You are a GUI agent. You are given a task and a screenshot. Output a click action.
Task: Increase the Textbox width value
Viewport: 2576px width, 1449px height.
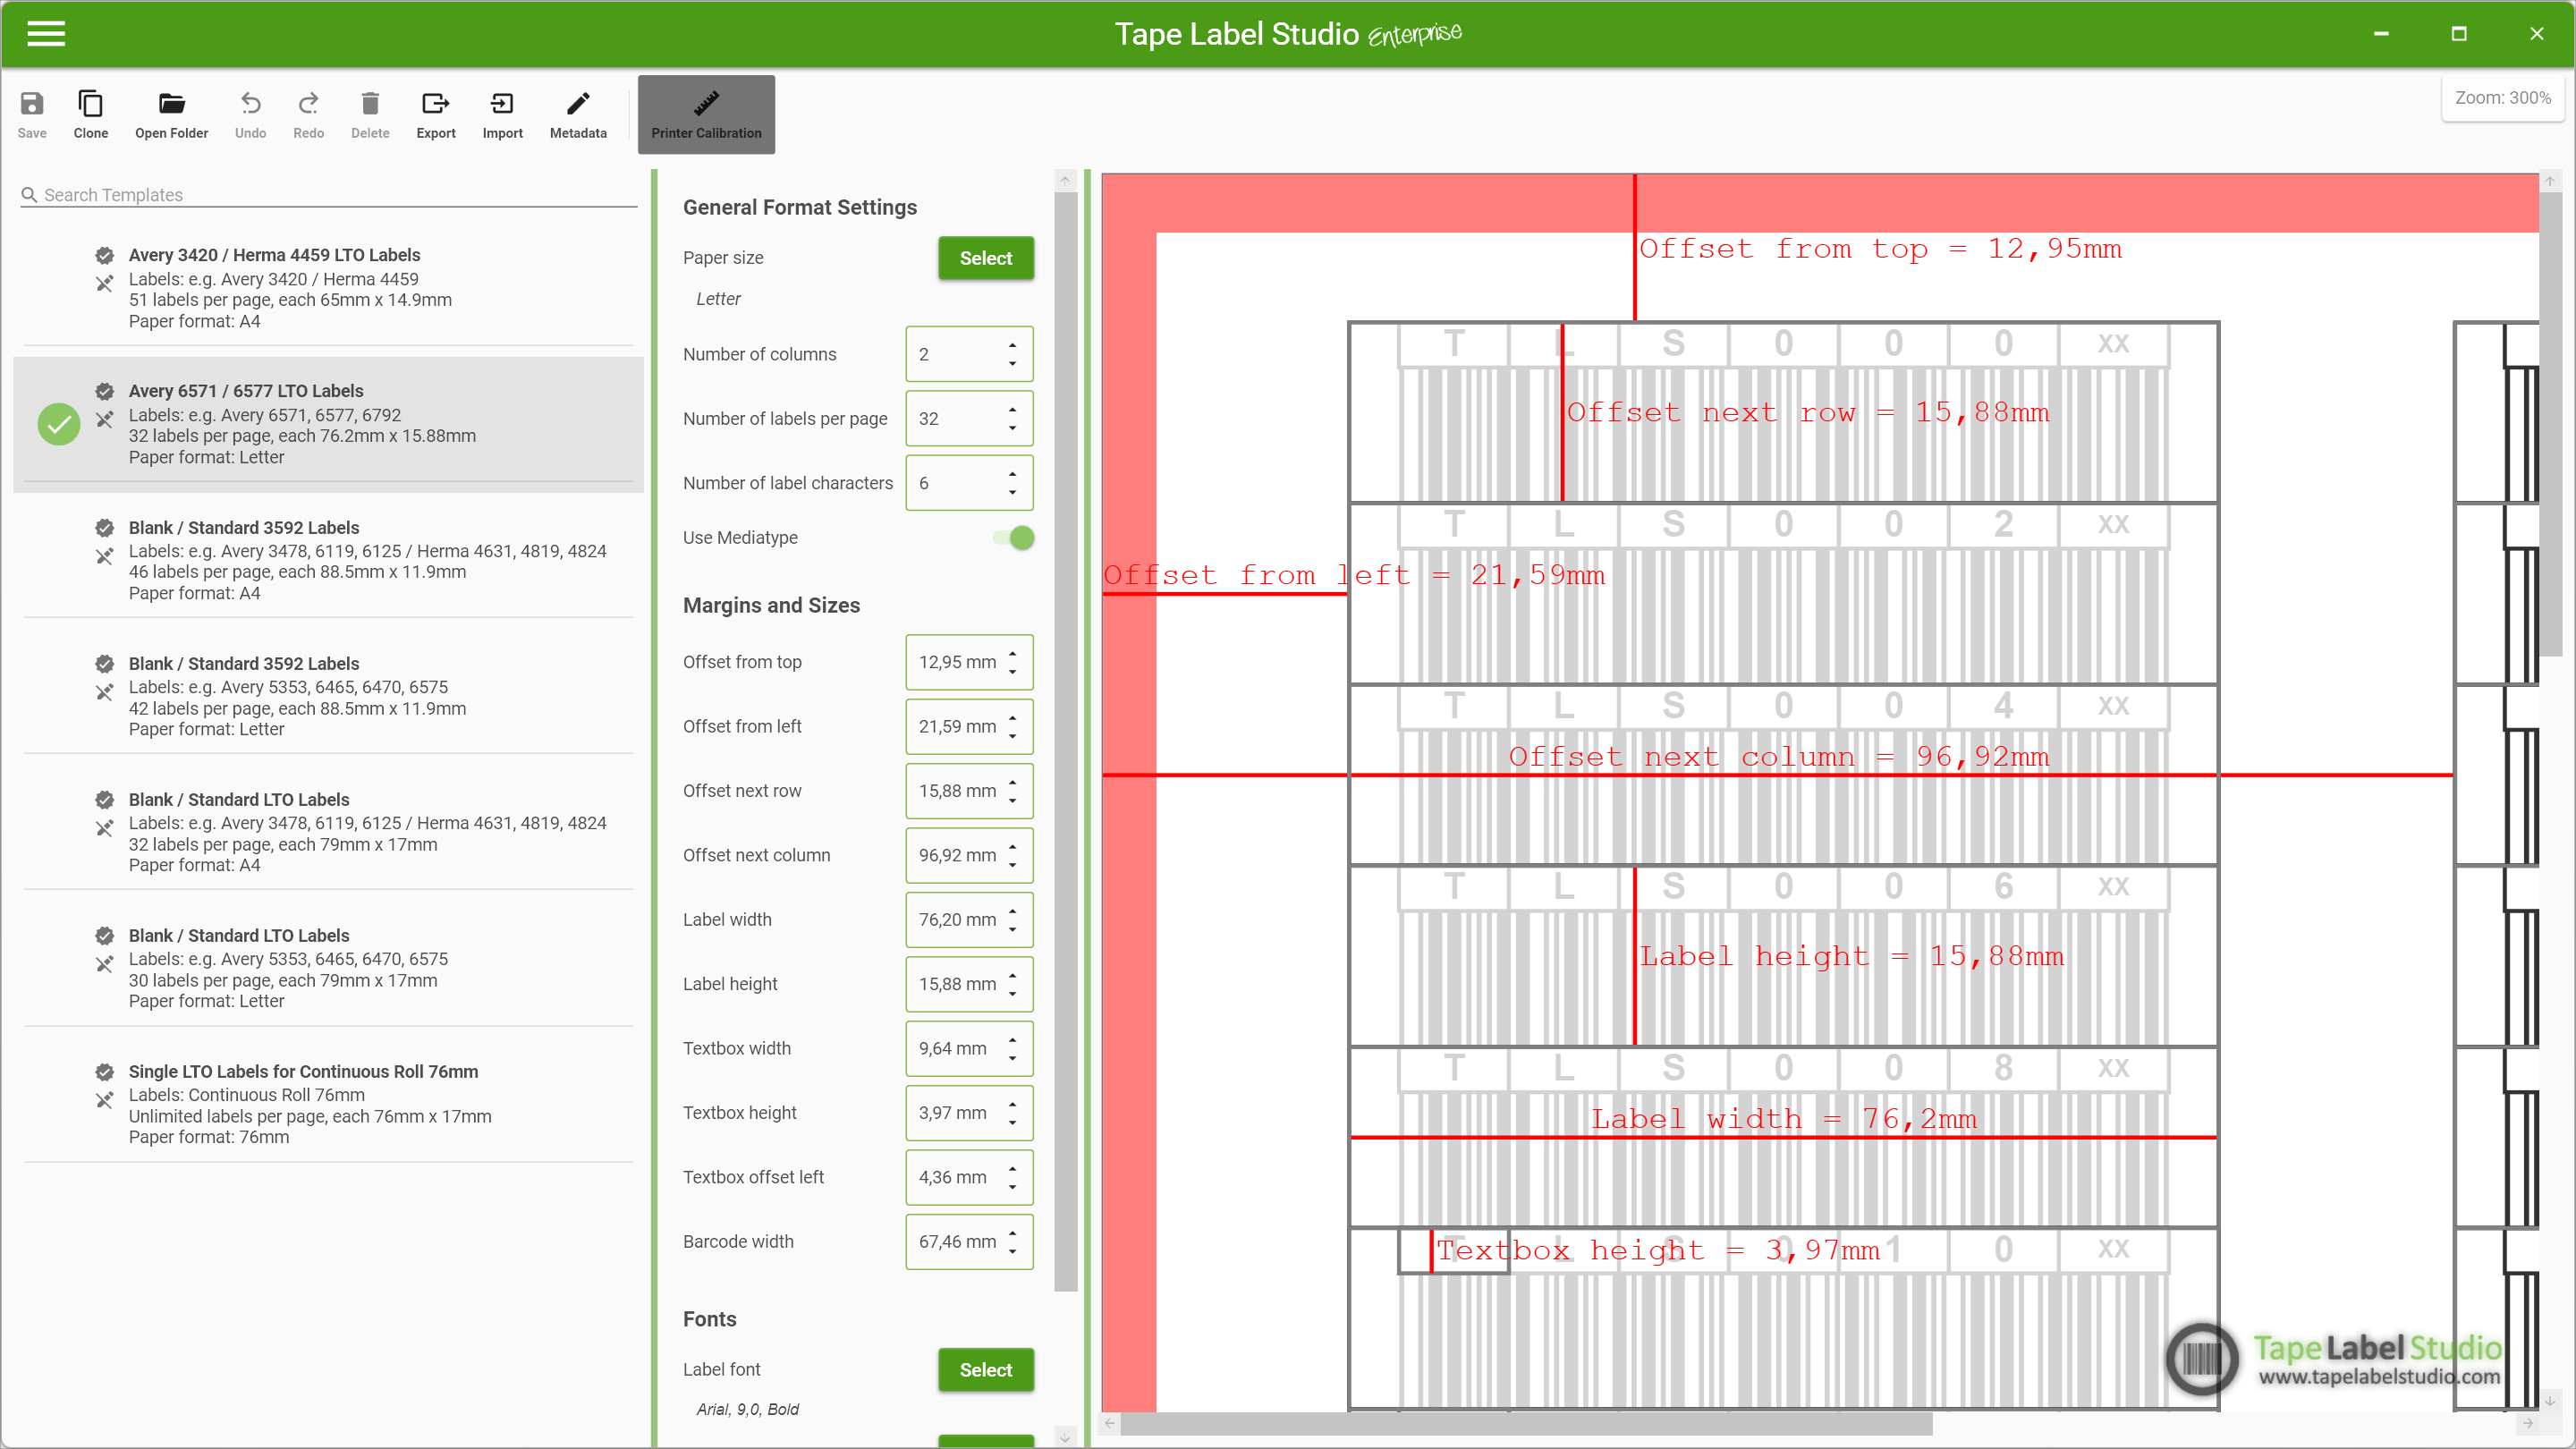[1013, 1040]
